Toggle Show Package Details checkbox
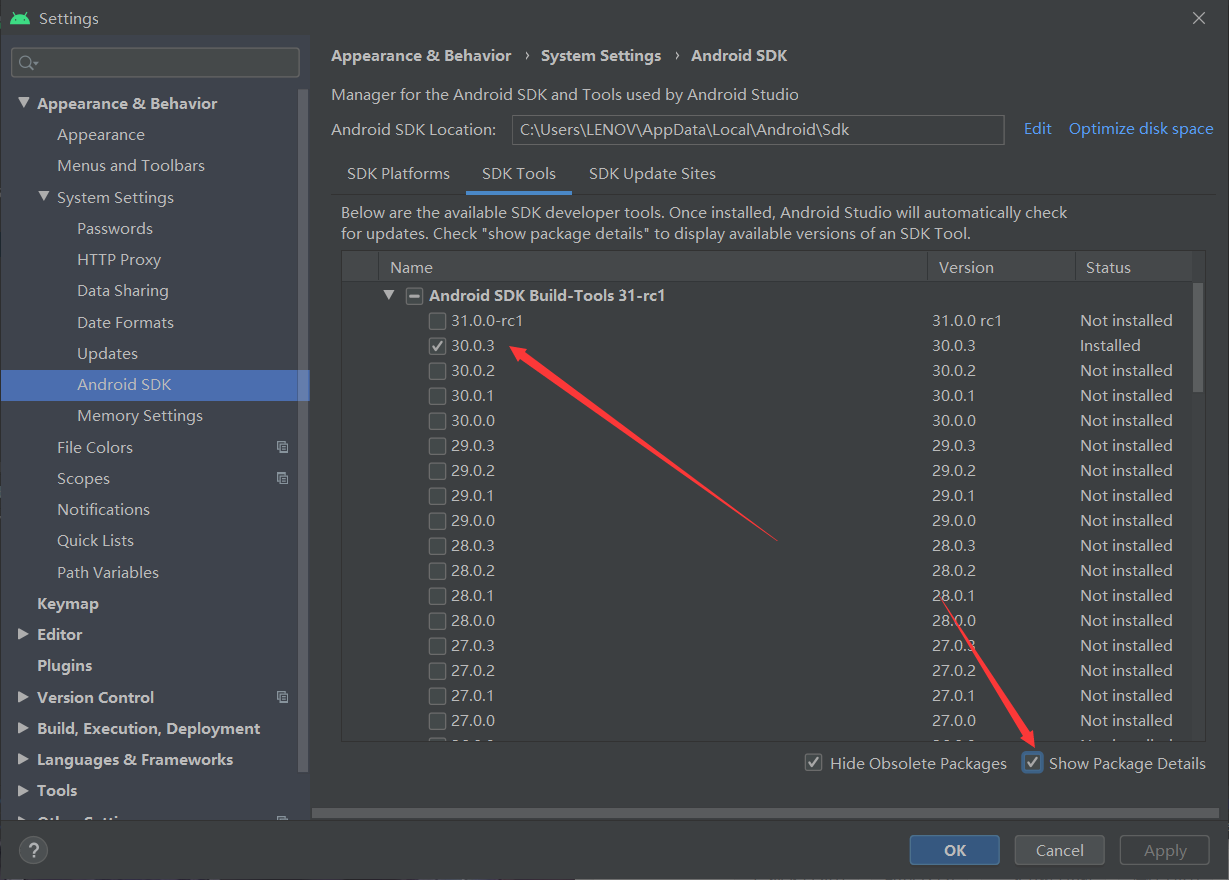The image size is (1229, 880). (1033, 763)
